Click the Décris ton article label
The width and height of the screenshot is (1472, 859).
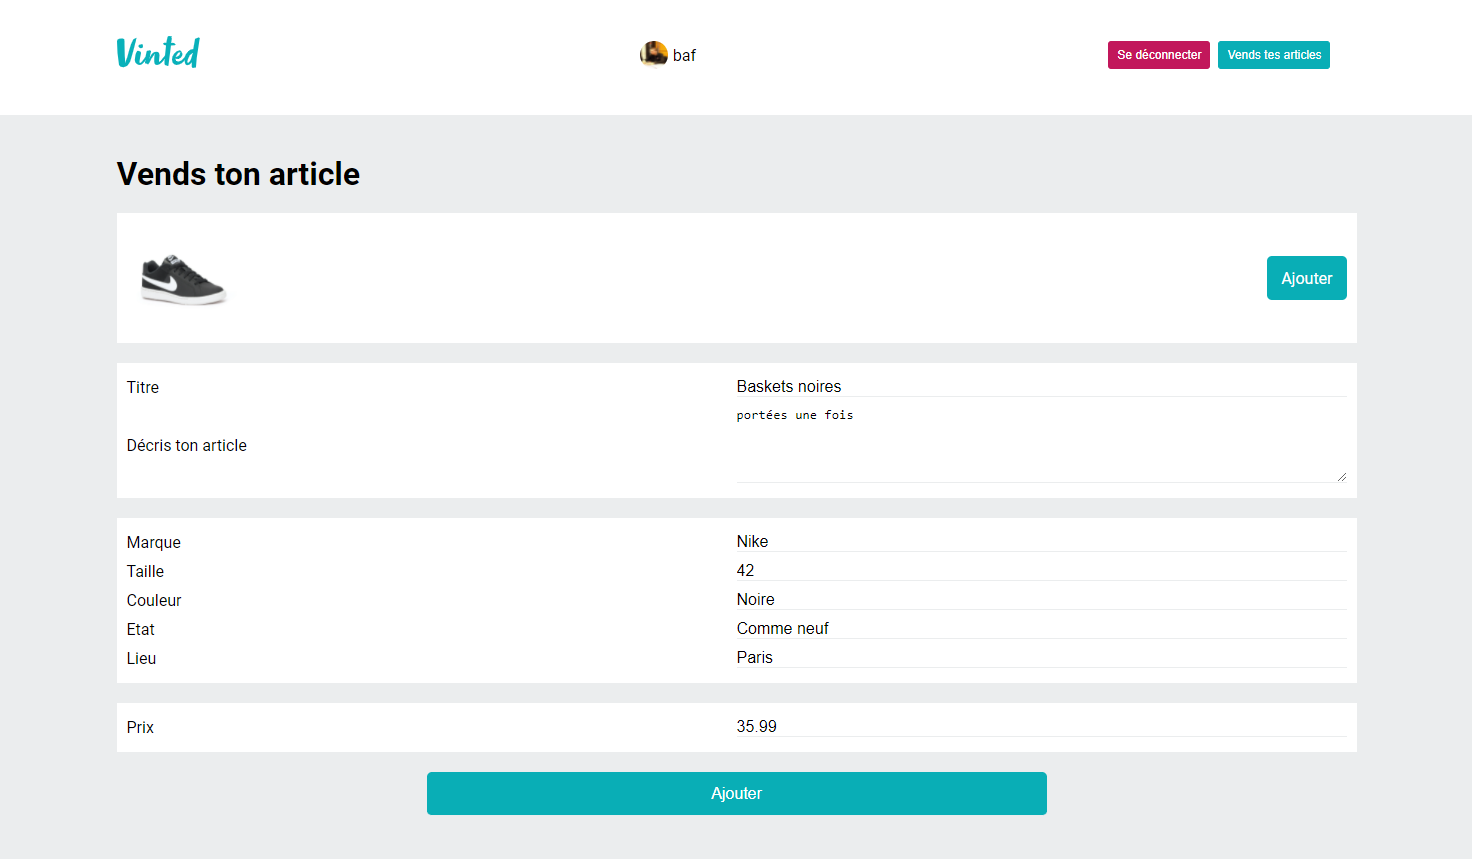click(186, 445)
